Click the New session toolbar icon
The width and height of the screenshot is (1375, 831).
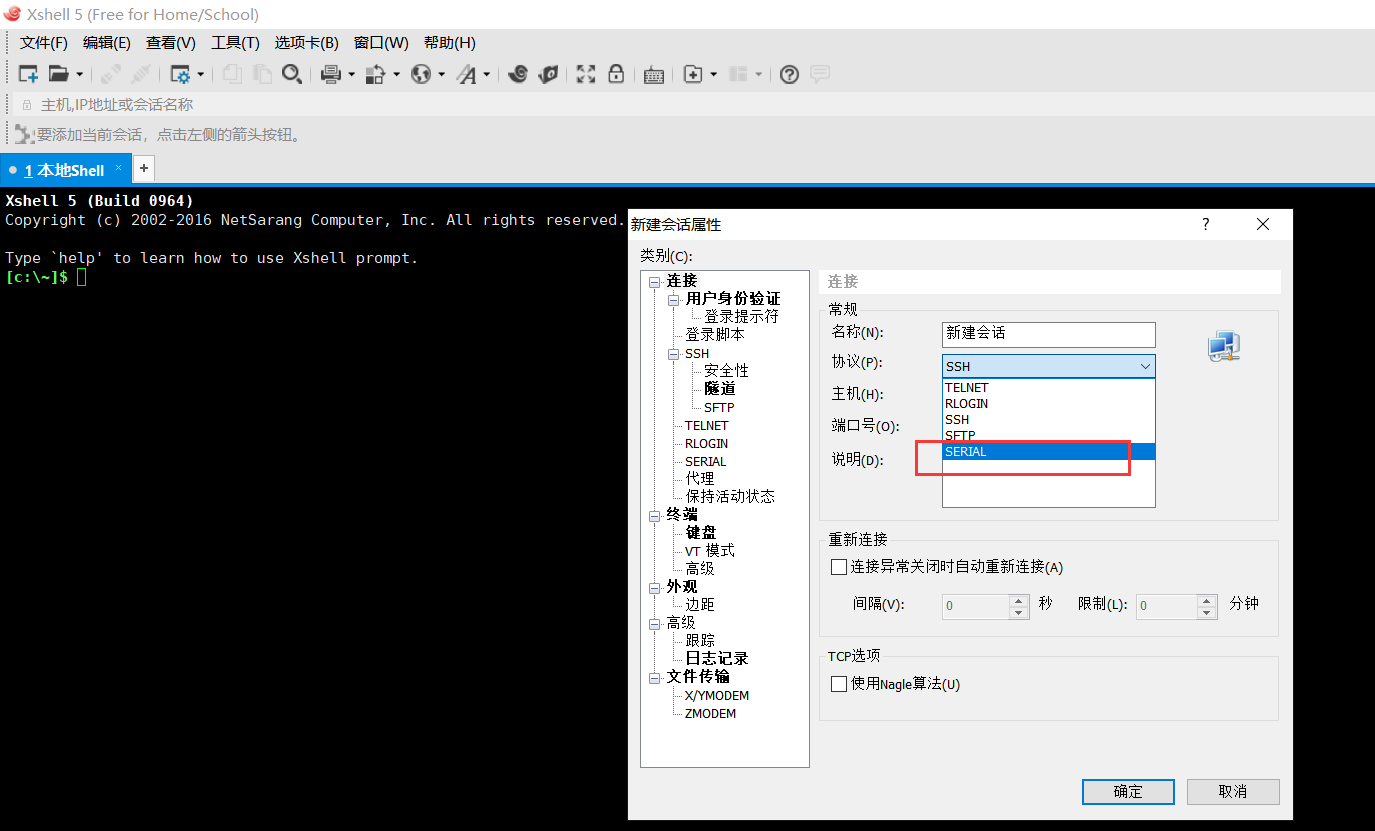pos(29,74)
